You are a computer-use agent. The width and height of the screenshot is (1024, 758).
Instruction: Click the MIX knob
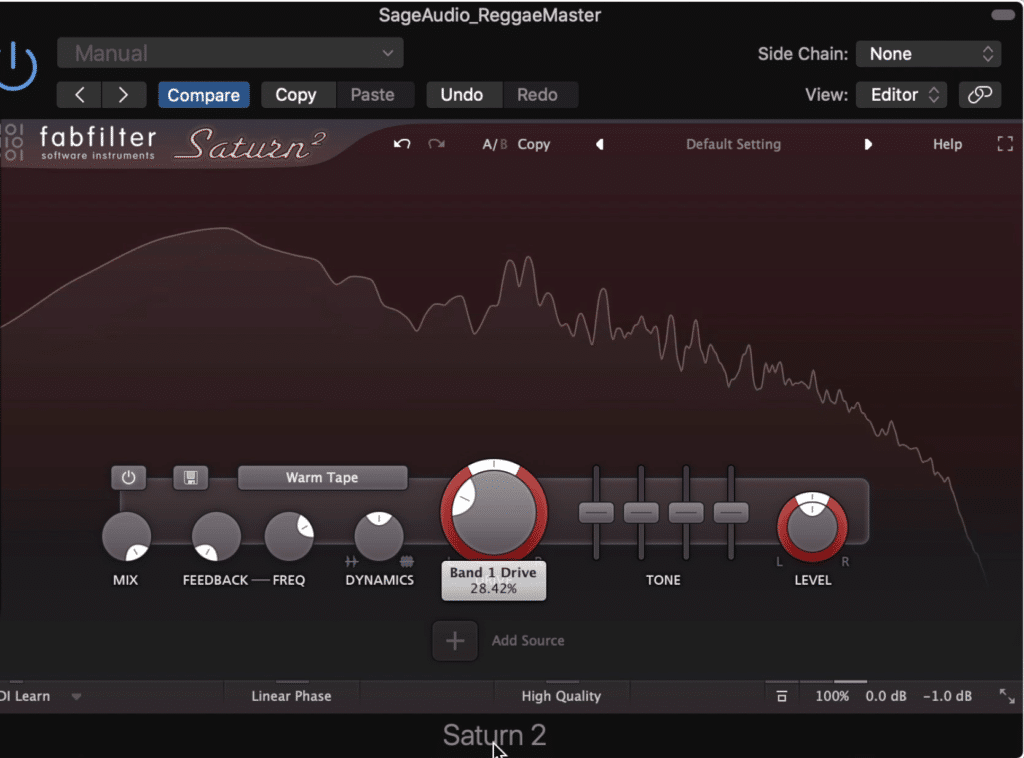pyautogui.click(x=127, y=537)
